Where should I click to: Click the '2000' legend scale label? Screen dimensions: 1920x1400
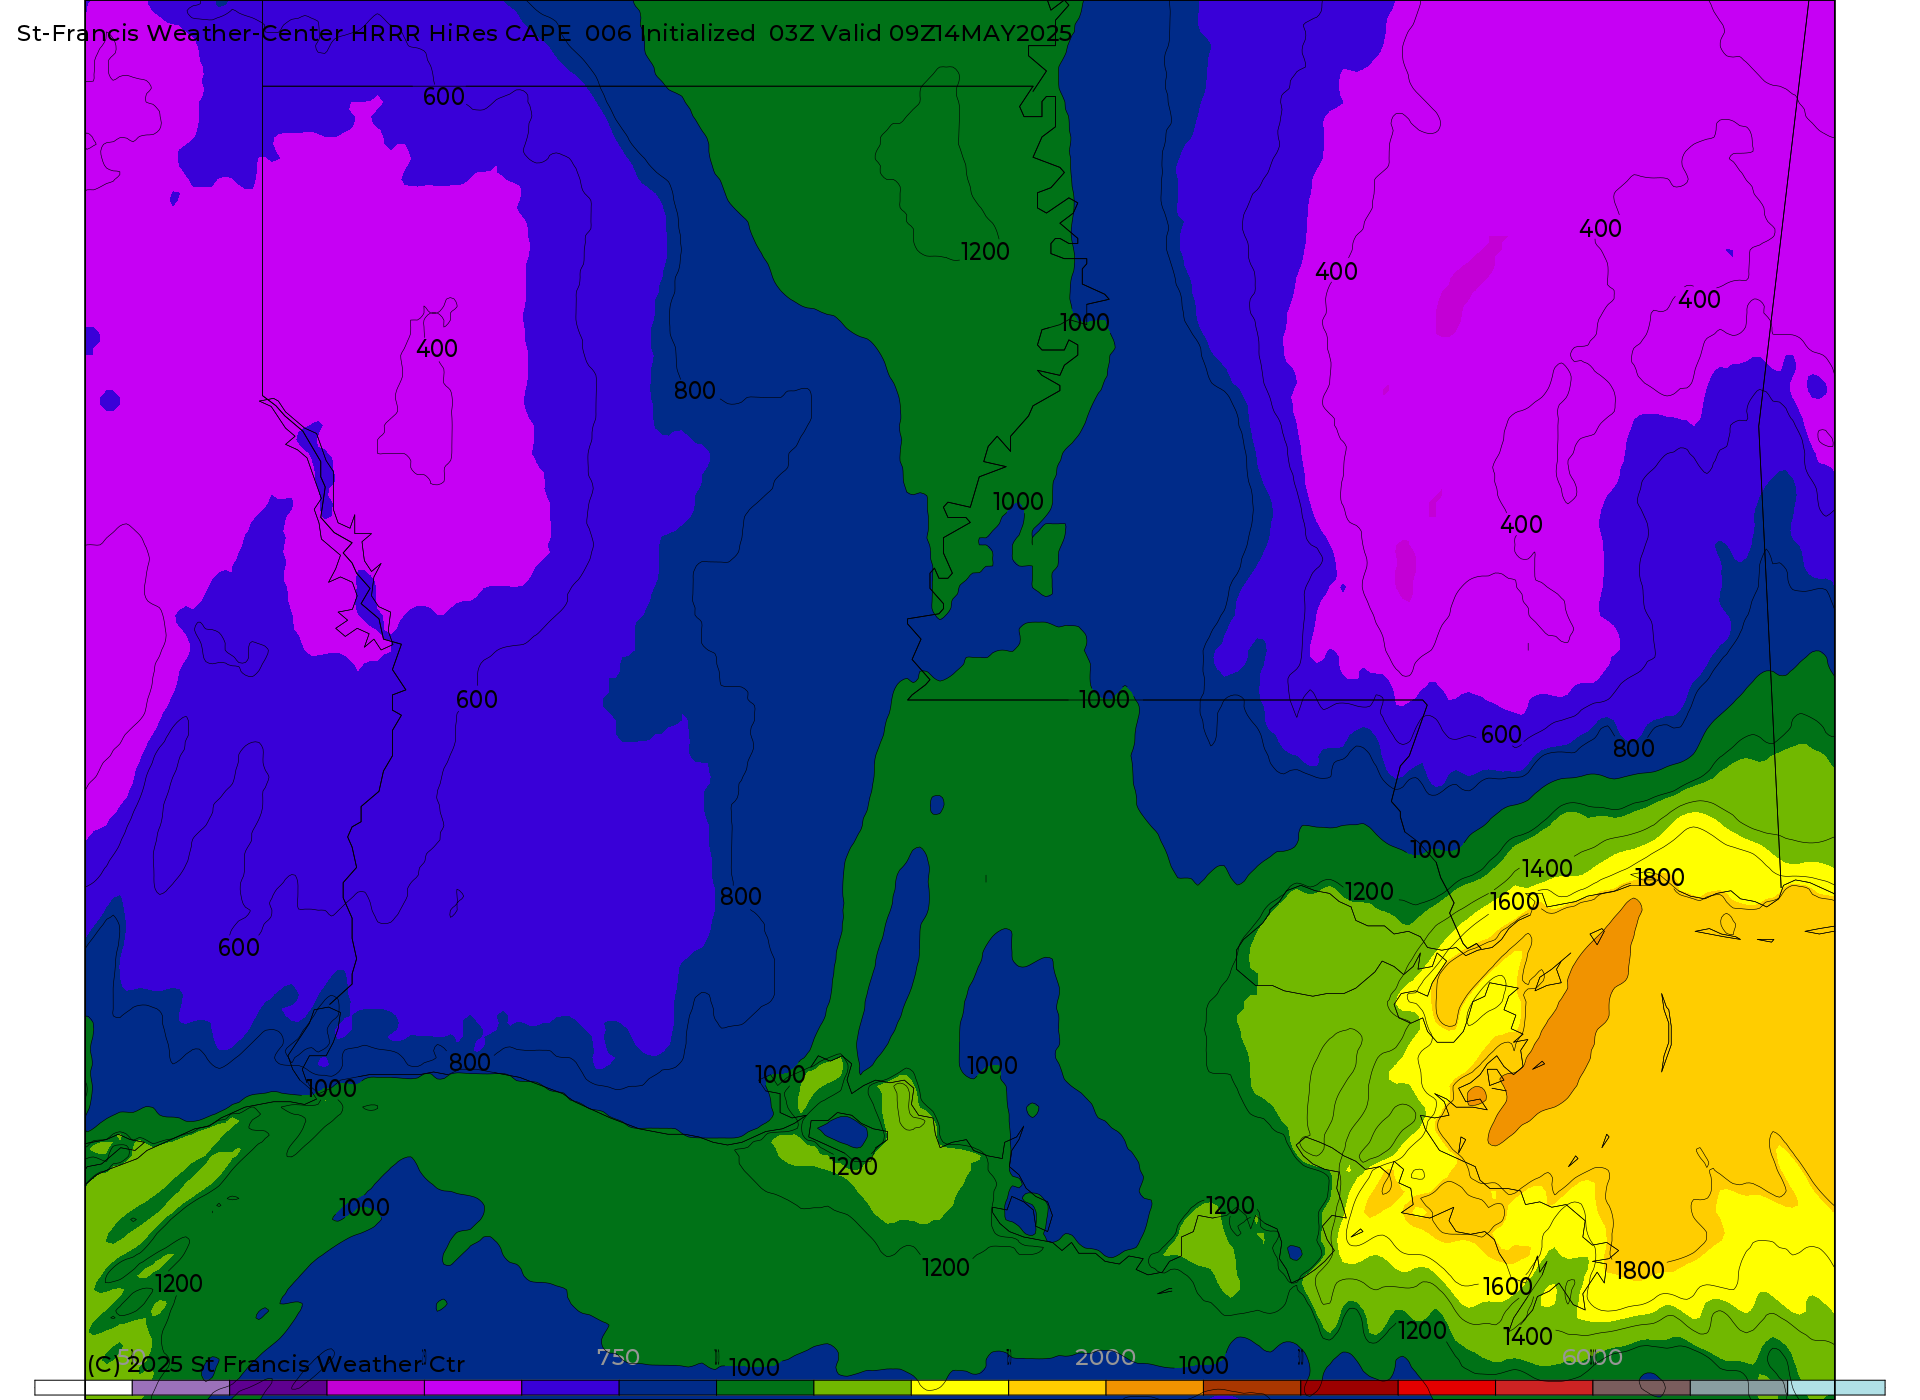point(1105,1357)
